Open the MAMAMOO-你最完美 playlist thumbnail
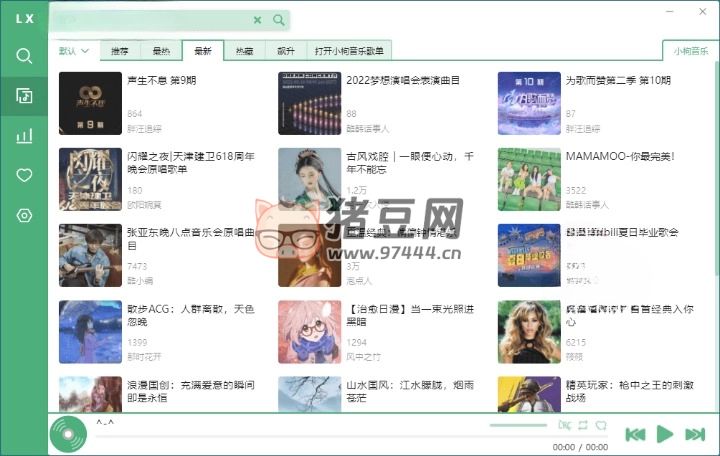 coord(529,180)
